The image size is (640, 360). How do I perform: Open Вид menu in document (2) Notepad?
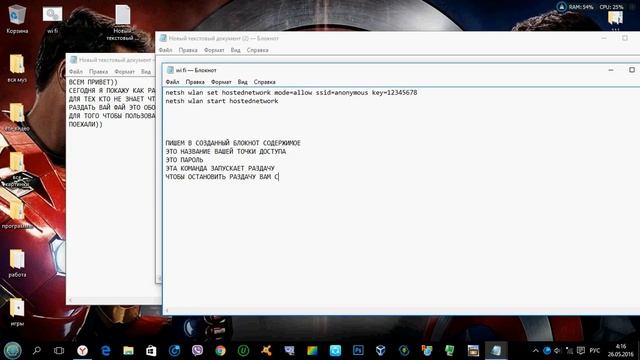coord(236,50)
